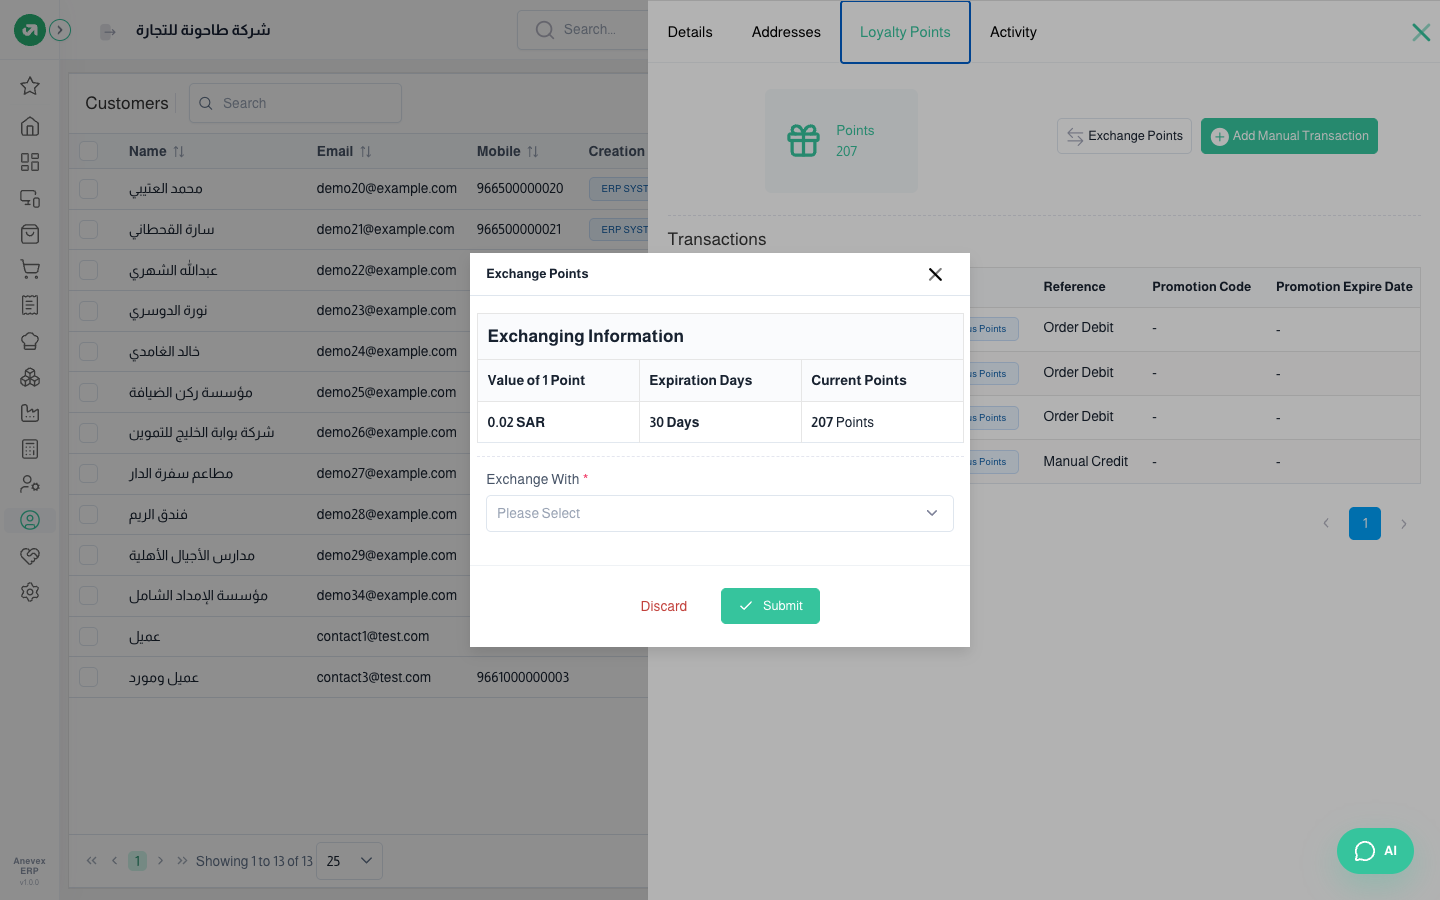The height and width of the screenshot is (900, 1440).
Task: Check the row for demo24@example.com
Action: [x=89, y=351]
